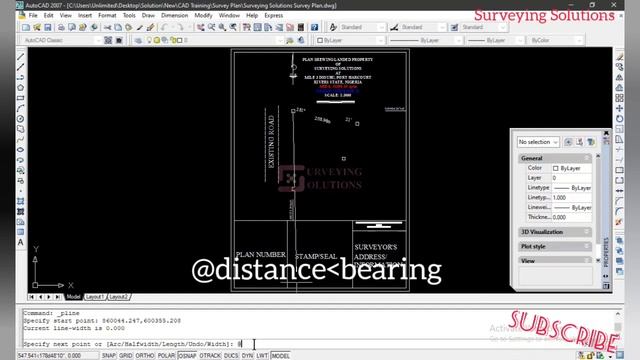
Task: Click the layout tab last-arrow button
Action: 58,297
